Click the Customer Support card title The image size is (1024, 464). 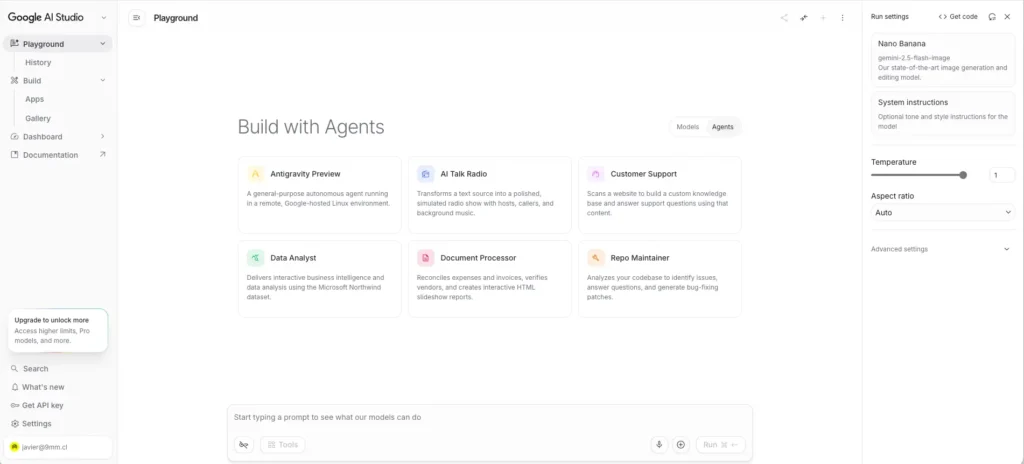(x=643, y=174)
